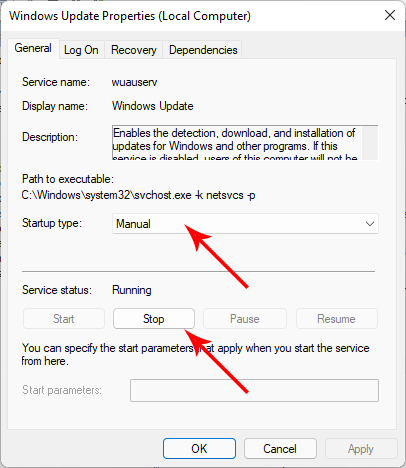Expand the Startup type dropdown showing Manual

tap(245, 224)
